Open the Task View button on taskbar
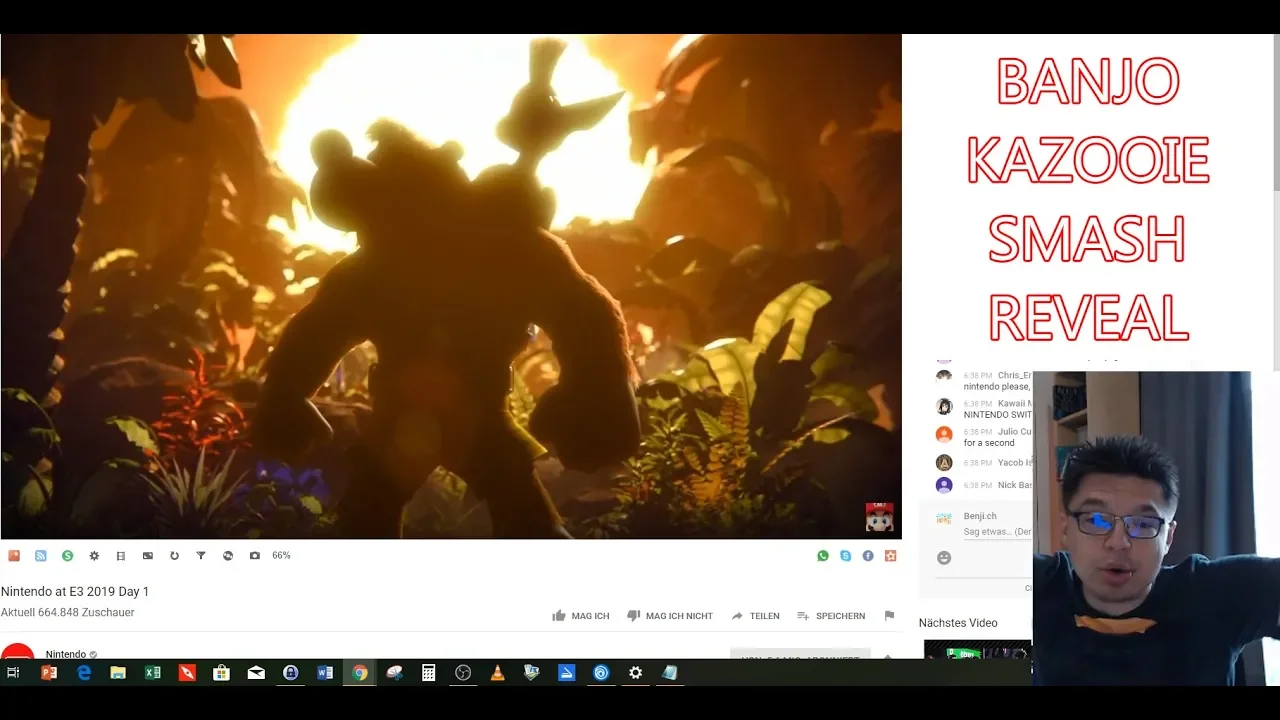 pyautogui.click(x=13, y=673)
